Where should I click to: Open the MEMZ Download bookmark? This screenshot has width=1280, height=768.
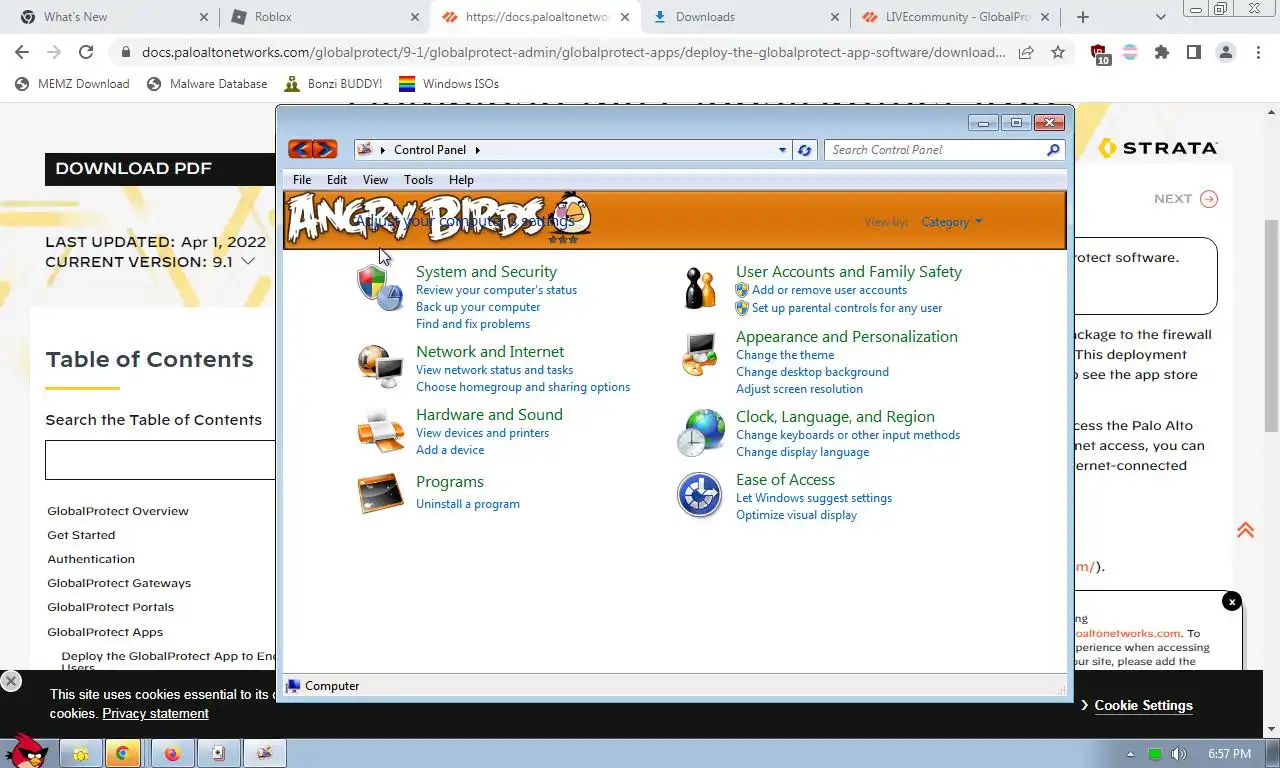tap(72, 84)
